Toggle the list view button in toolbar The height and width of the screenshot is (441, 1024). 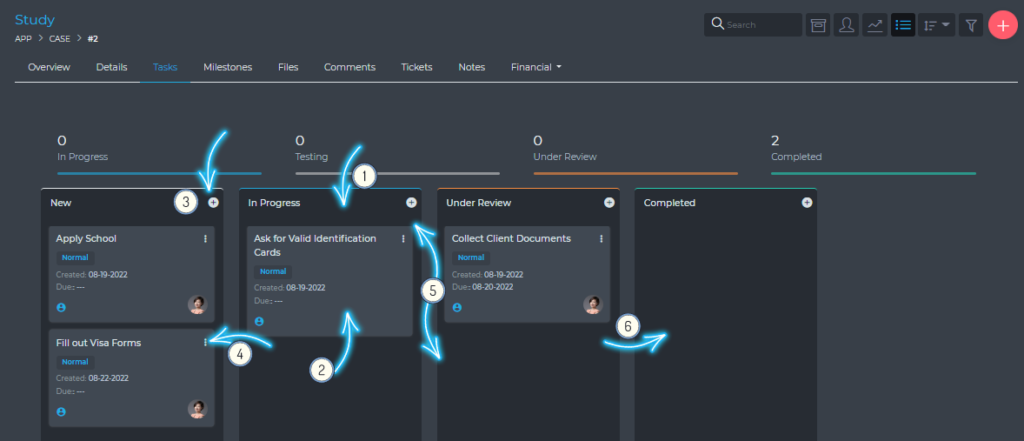903,25
